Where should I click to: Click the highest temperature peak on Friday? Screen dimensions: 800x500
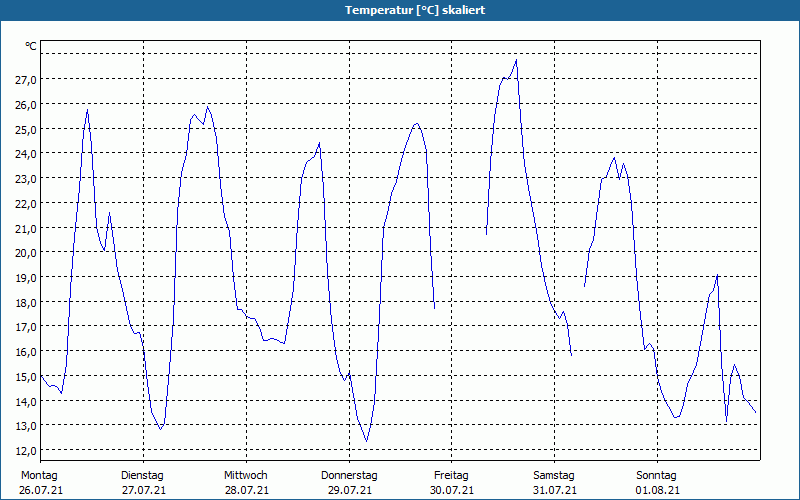click(x=516, y=60)
